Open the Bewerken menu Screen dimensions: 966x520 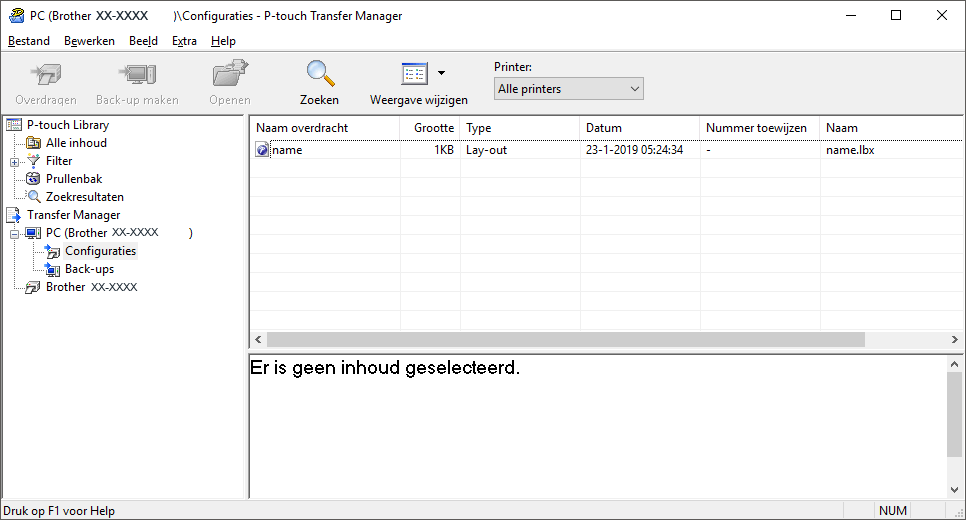(x=89, y=41)
